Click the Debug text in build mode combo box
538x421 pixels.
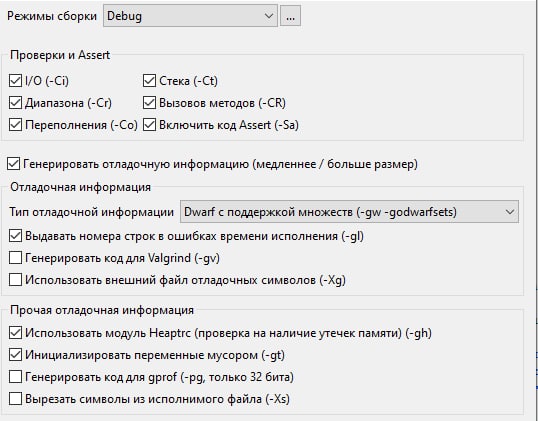124,16
